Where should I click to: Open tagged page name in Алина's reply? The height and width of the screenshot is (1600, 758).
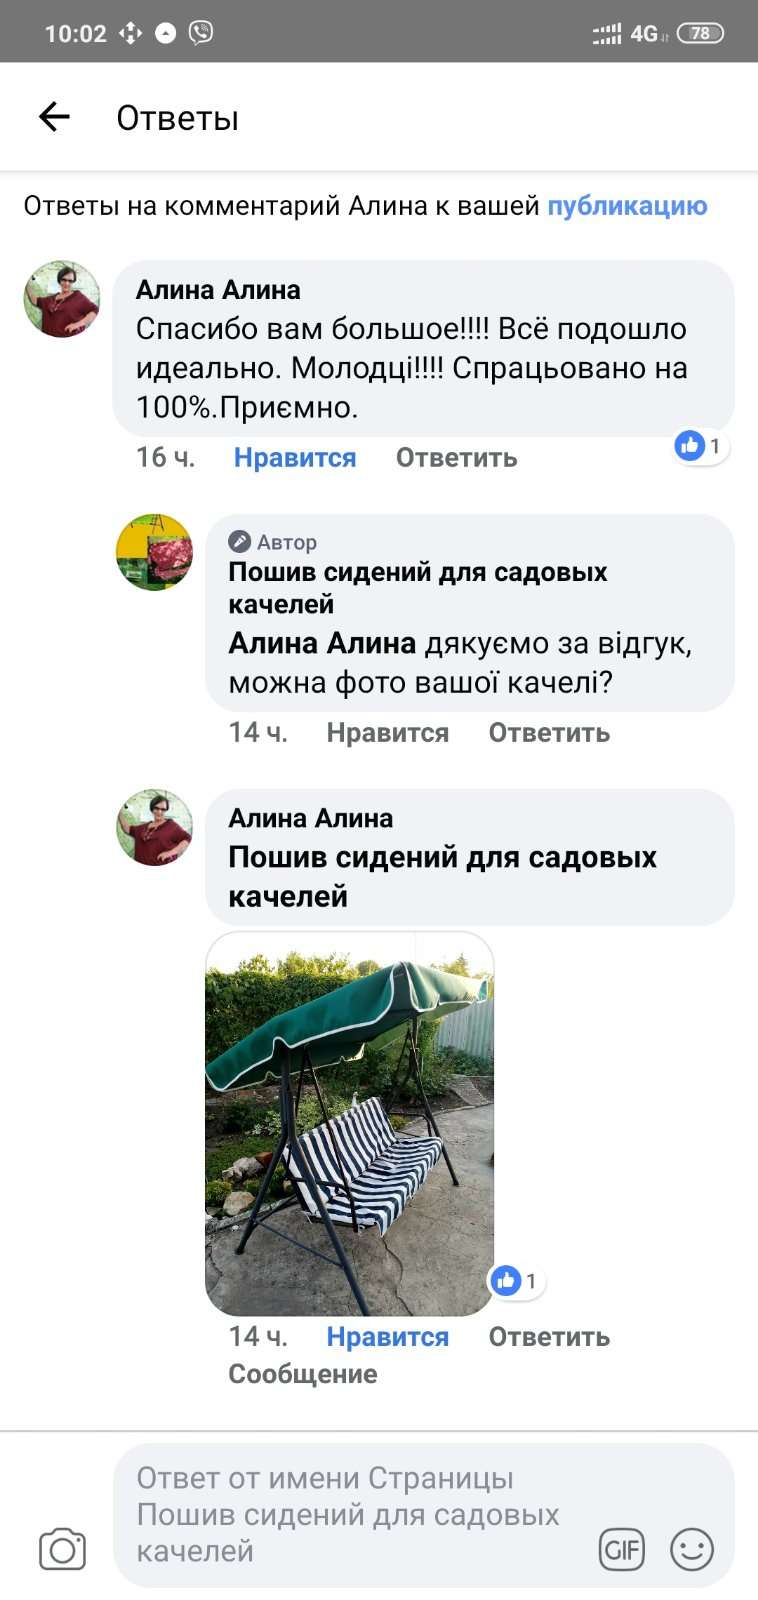click(x=442, y=876)
